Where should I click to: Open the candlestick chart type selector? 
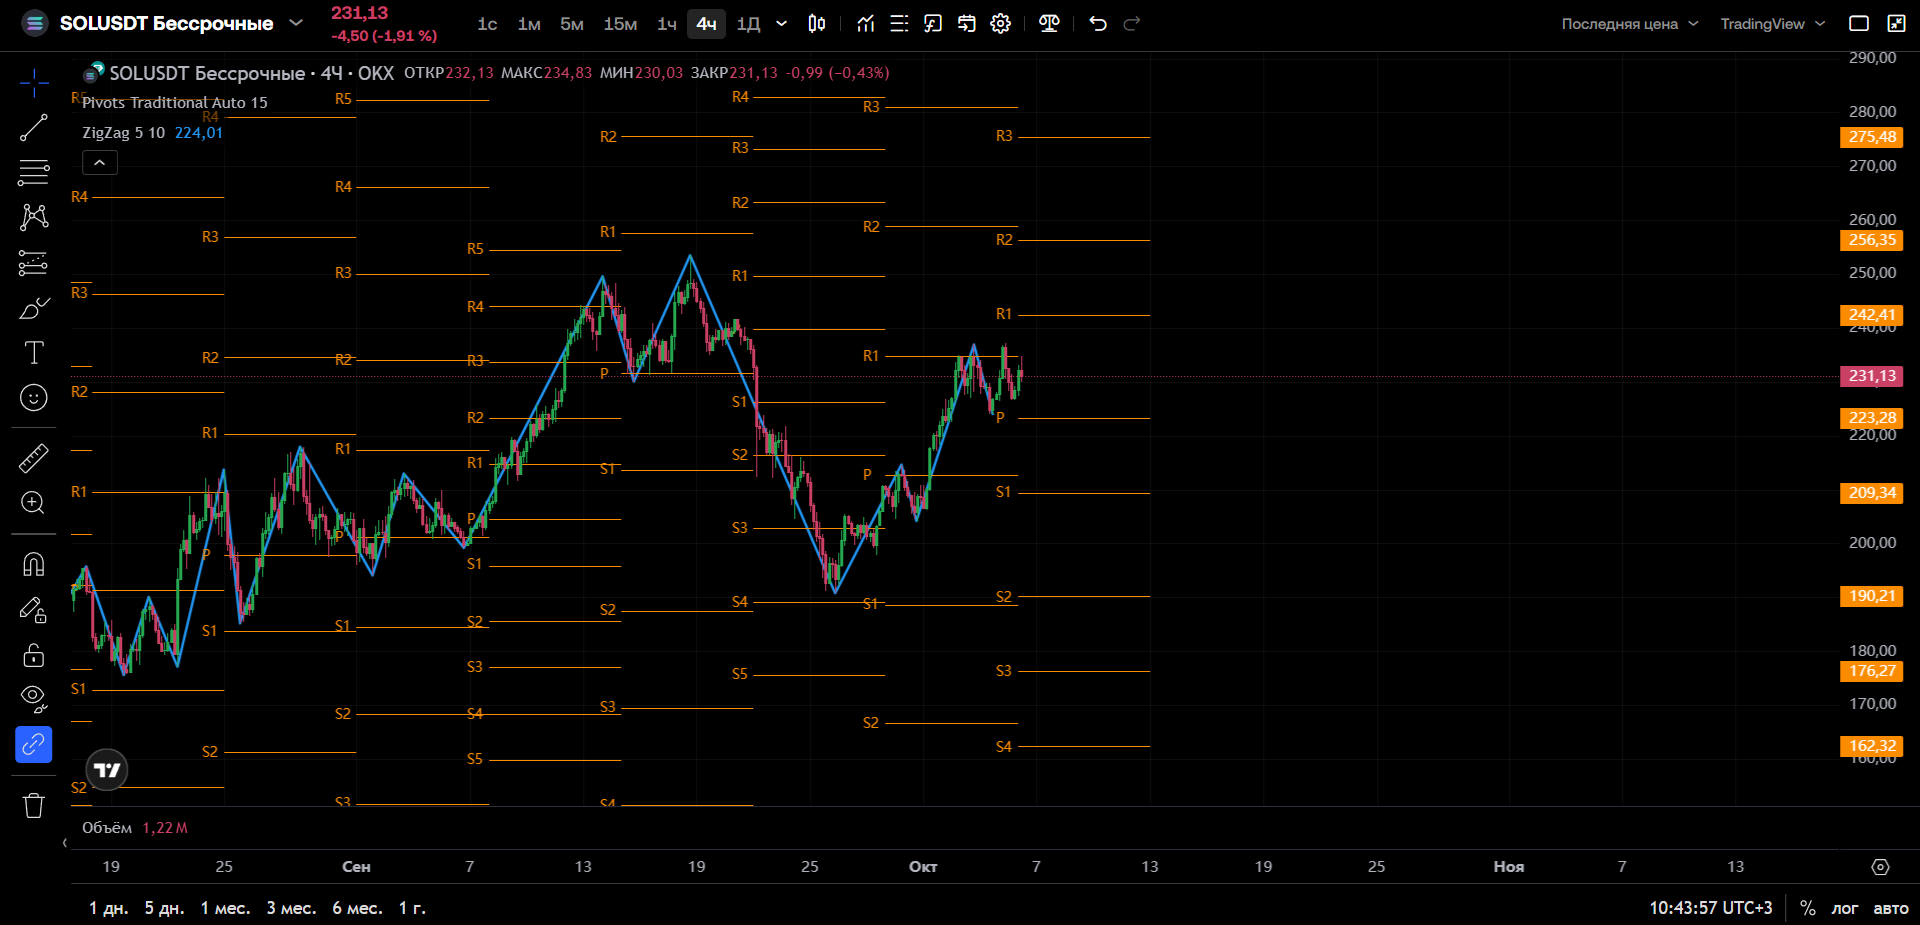(817, 24)
